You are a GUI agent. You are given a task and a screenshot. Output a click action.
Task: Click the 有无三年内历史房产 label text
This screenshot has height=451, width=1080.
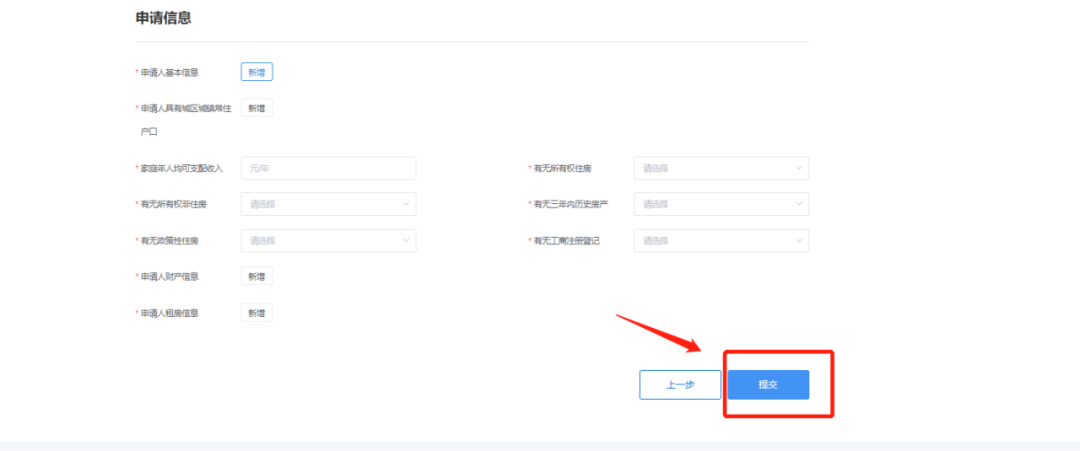(571, 204)
